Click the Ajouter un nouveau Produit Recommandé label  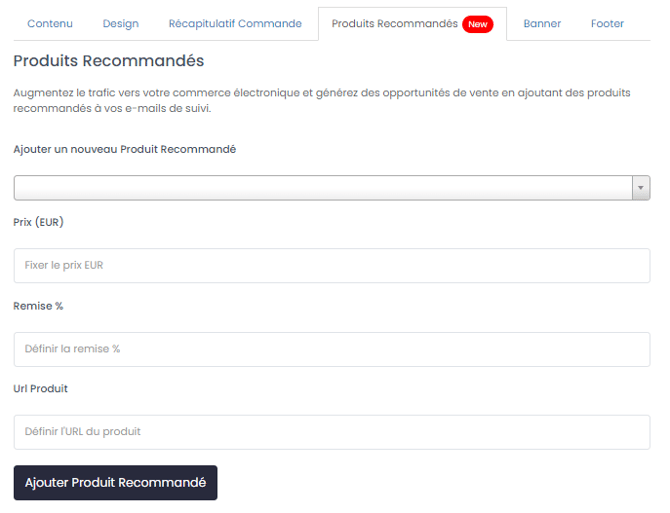(124, 149)
